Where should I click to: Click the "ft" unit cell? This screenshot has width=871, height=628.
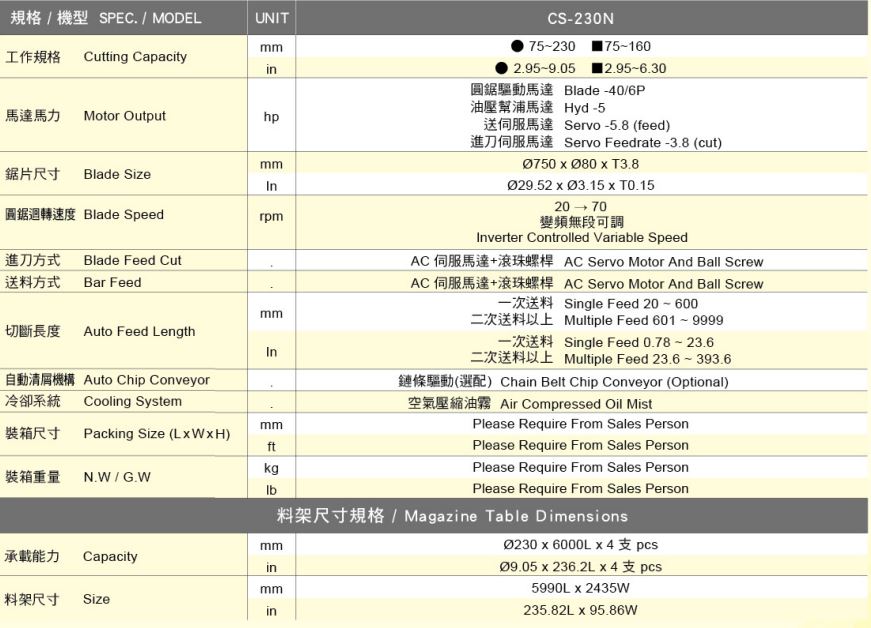(x=271, y=446)
